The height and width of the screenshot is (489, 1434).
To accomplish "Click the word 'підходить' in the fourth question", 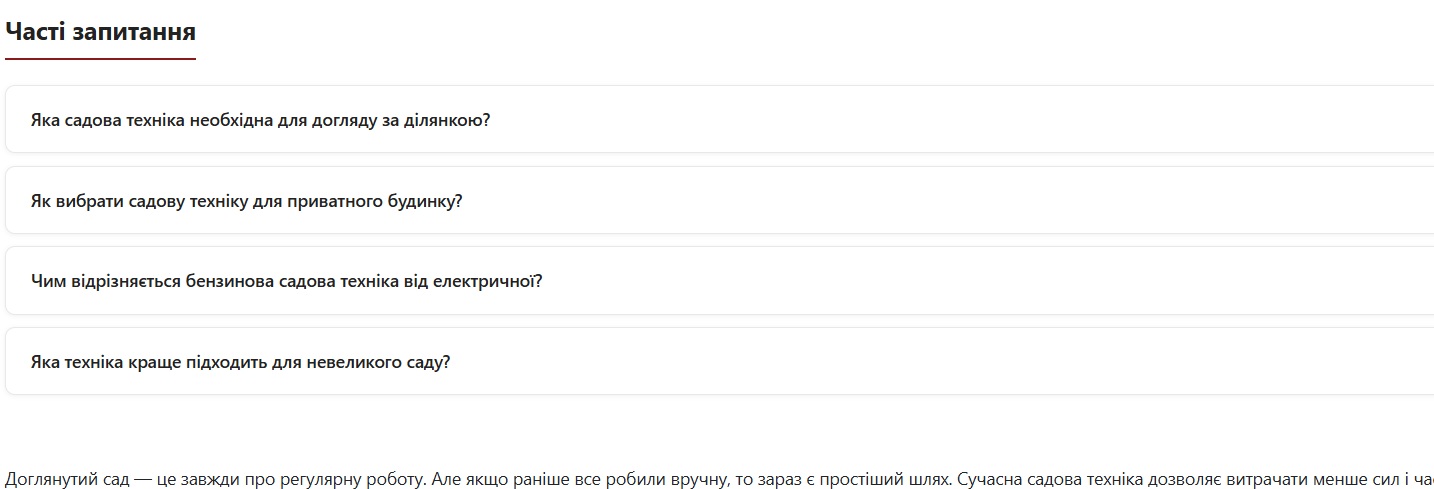I will tap(228, 362).
